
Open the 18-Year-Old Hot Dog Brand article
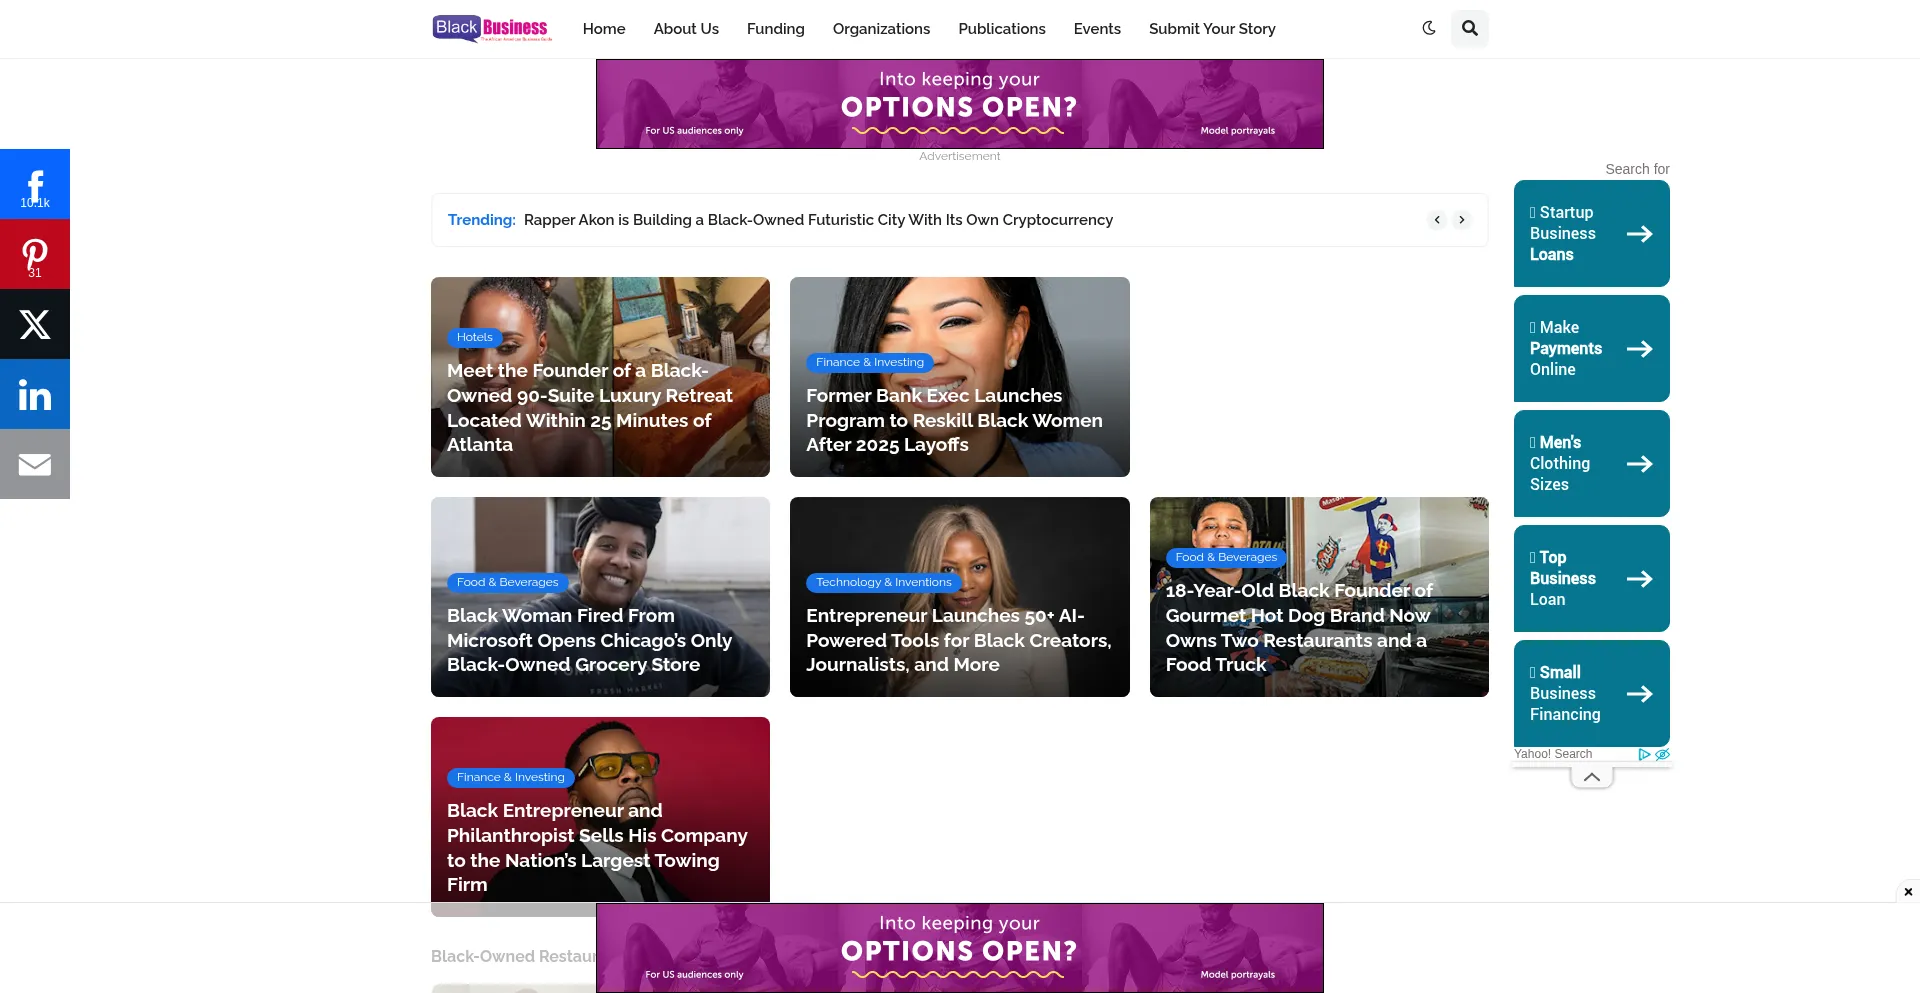1298,627
